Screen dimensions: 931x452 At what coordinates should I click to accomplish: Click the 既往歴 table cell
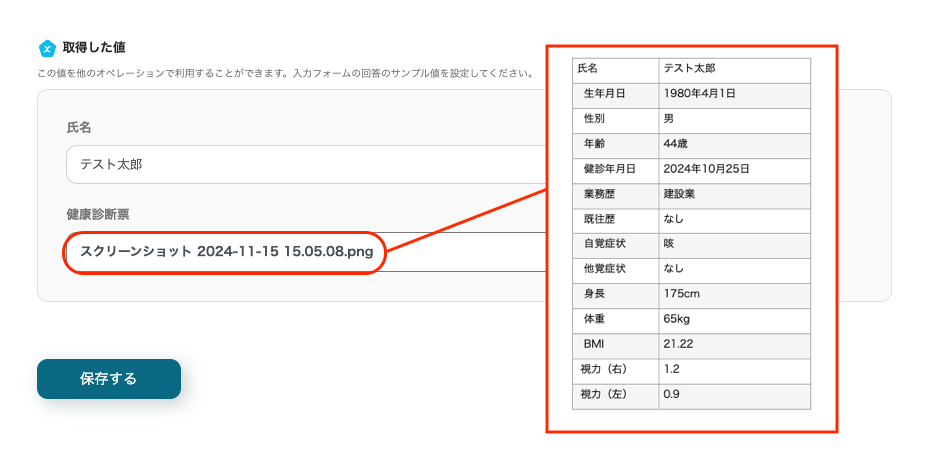click(x=616, y=221)
